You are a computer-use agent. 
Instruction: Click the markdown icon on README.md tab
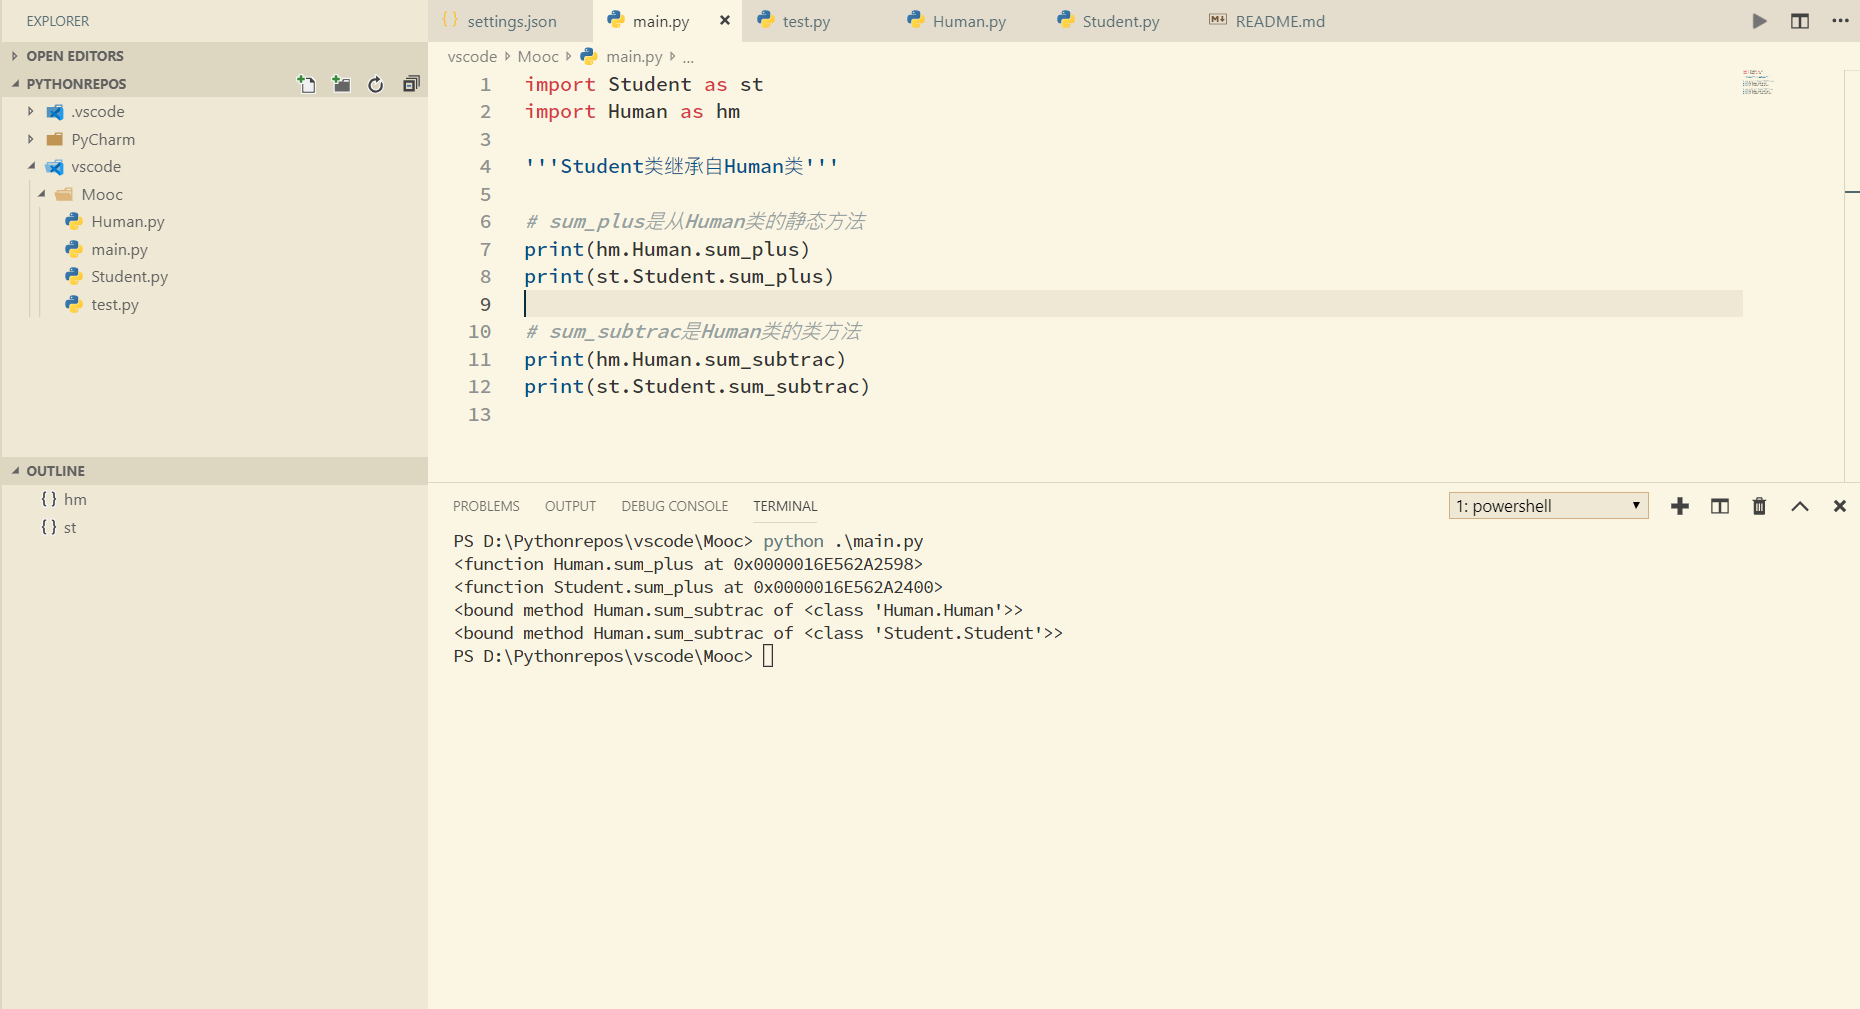[1218, 20]
